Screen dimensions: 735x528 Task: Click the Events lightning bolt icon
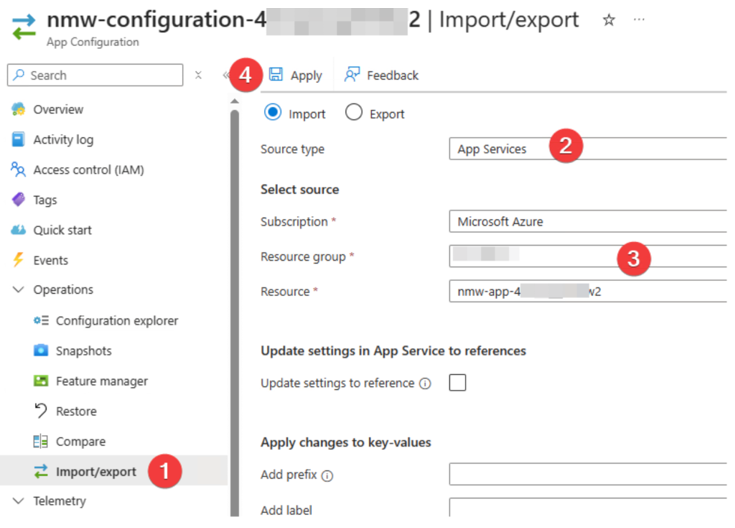[x=18, y=259]
